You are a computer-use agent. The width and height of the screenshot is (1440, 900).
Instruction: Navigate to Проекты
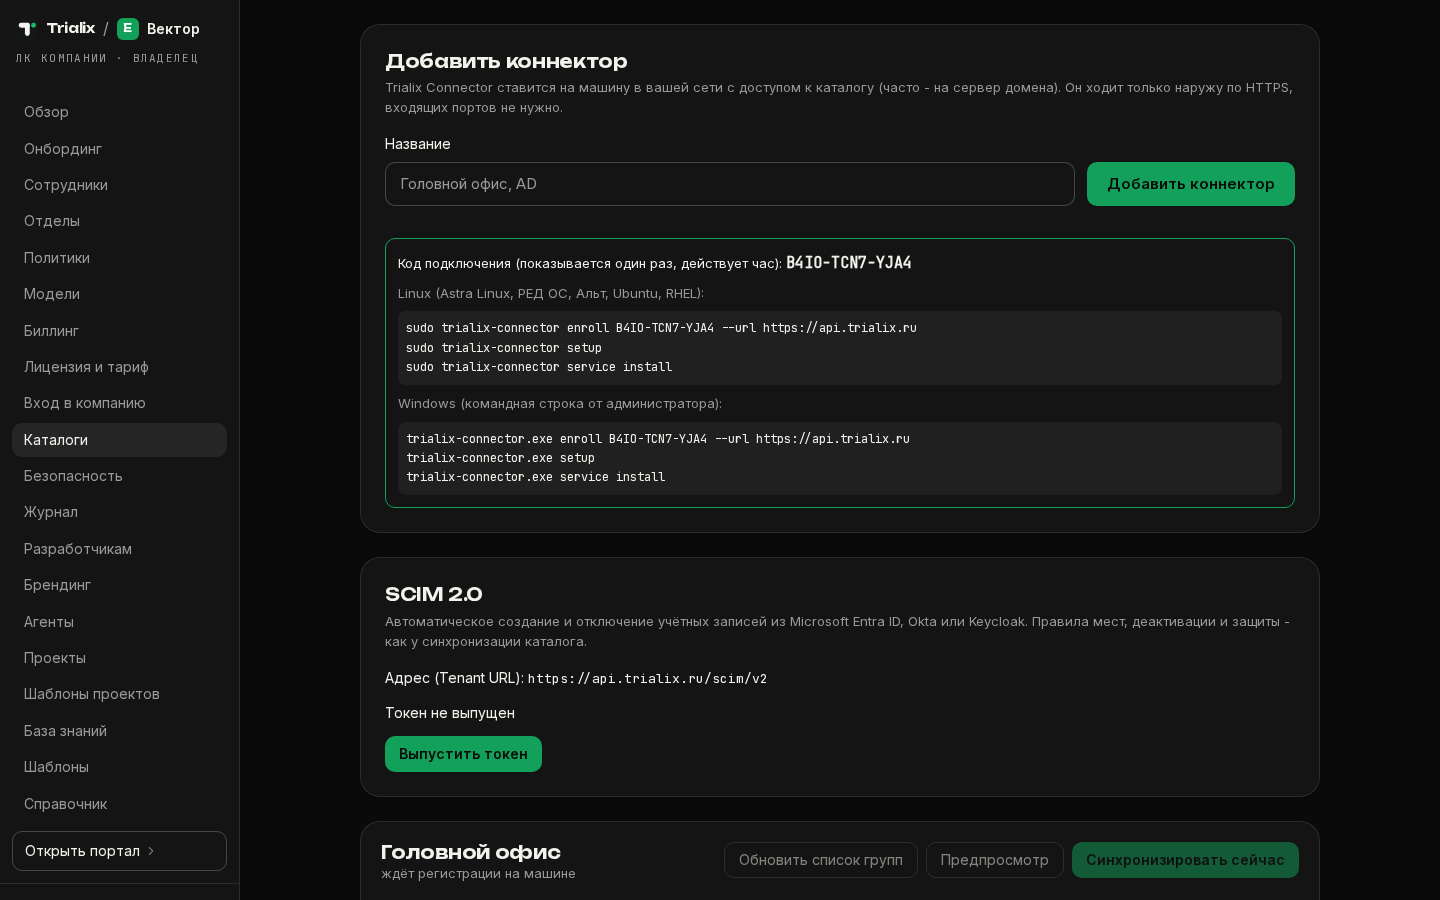click(x=119, y=658)
